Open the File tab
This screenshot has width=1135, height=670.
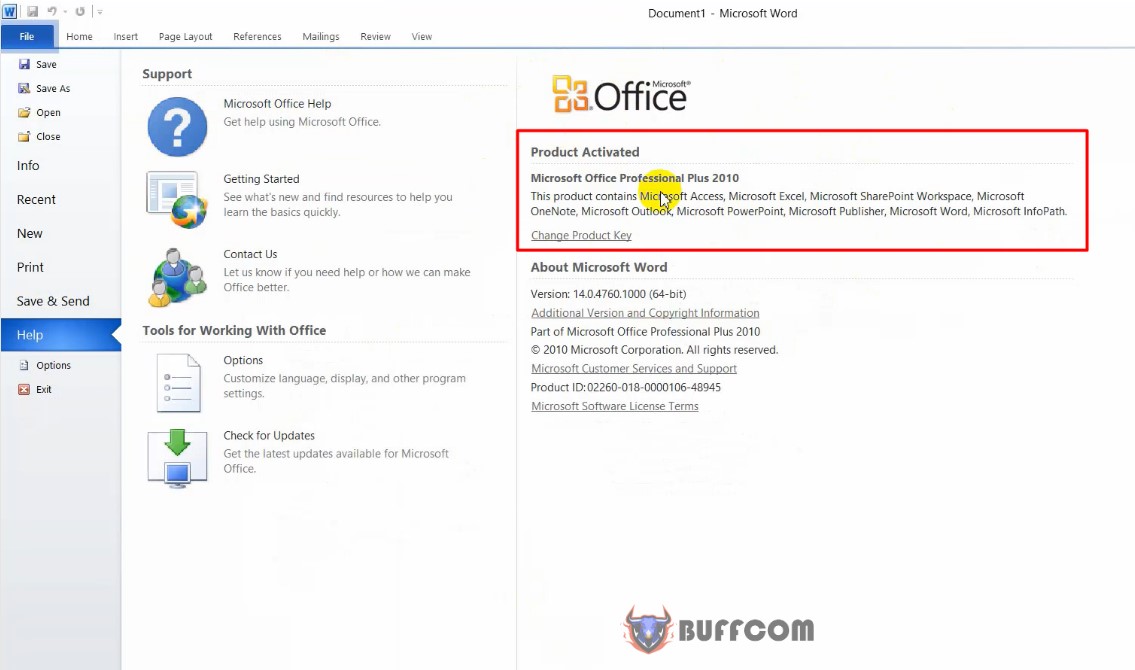click(x=27, y=36)
